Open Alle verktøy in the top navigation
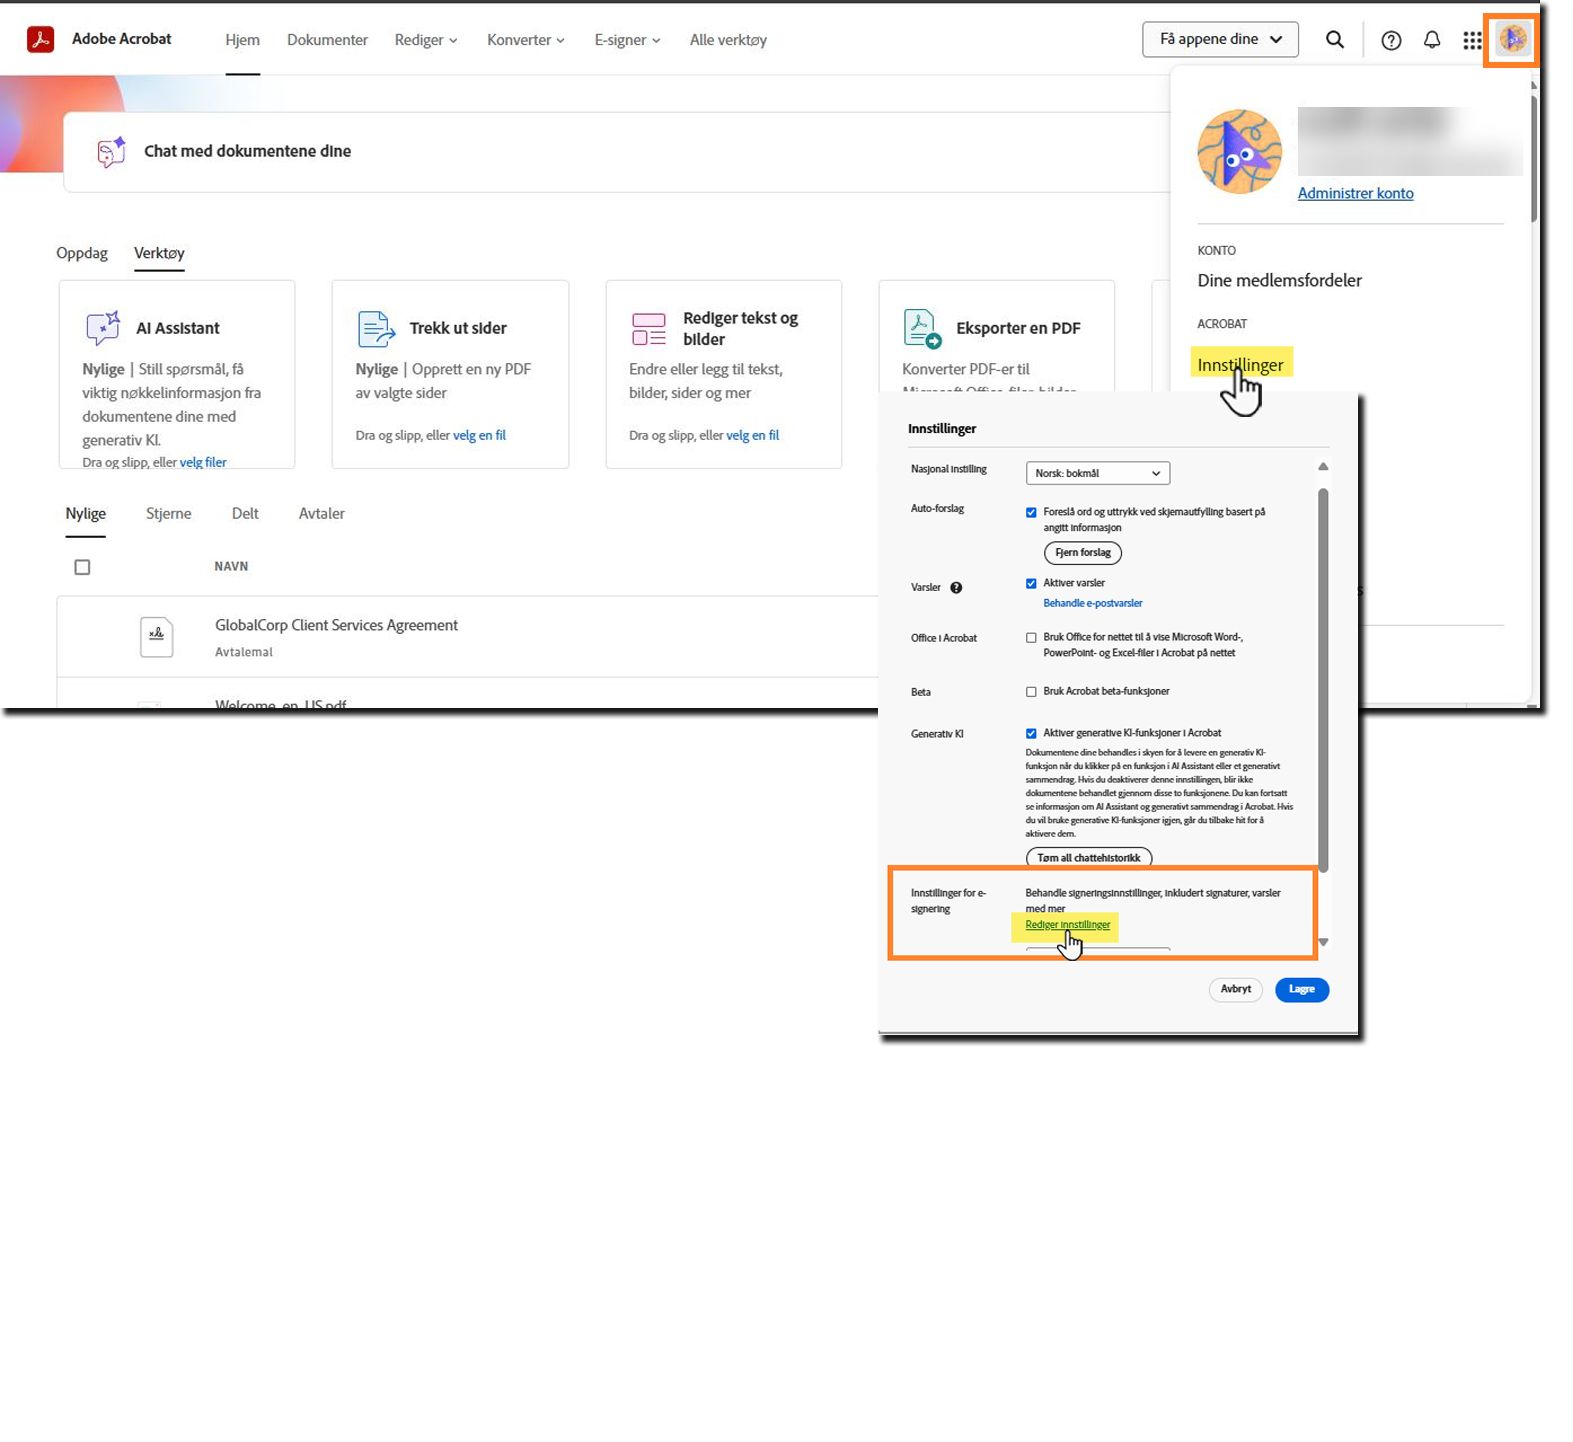 click(x=728, y=40)
